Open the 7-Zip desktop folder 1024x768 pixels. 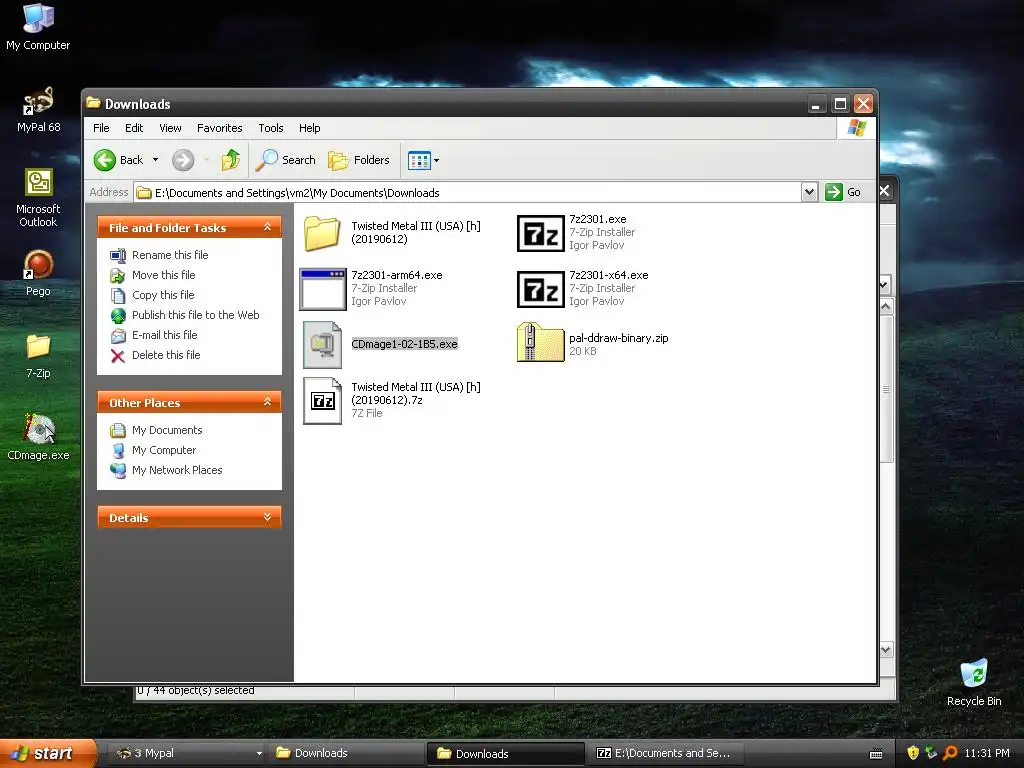38,356
